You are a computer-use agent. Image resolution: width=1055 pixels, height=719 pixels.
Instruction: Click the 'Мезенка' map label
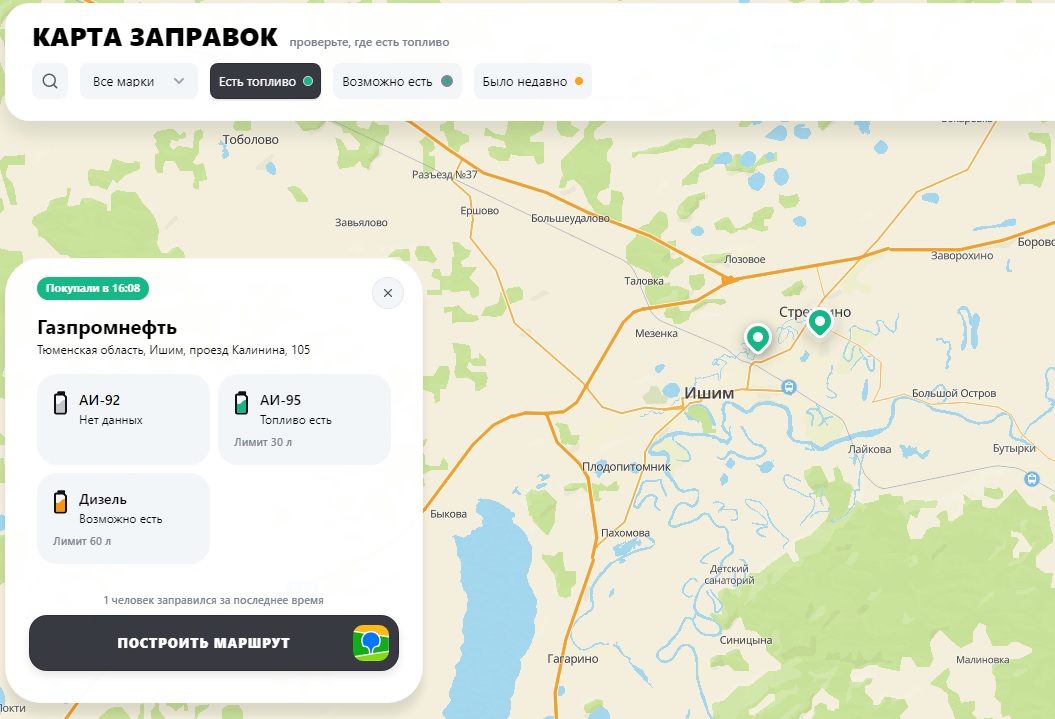pyautogui.click(x=656, y=333)
